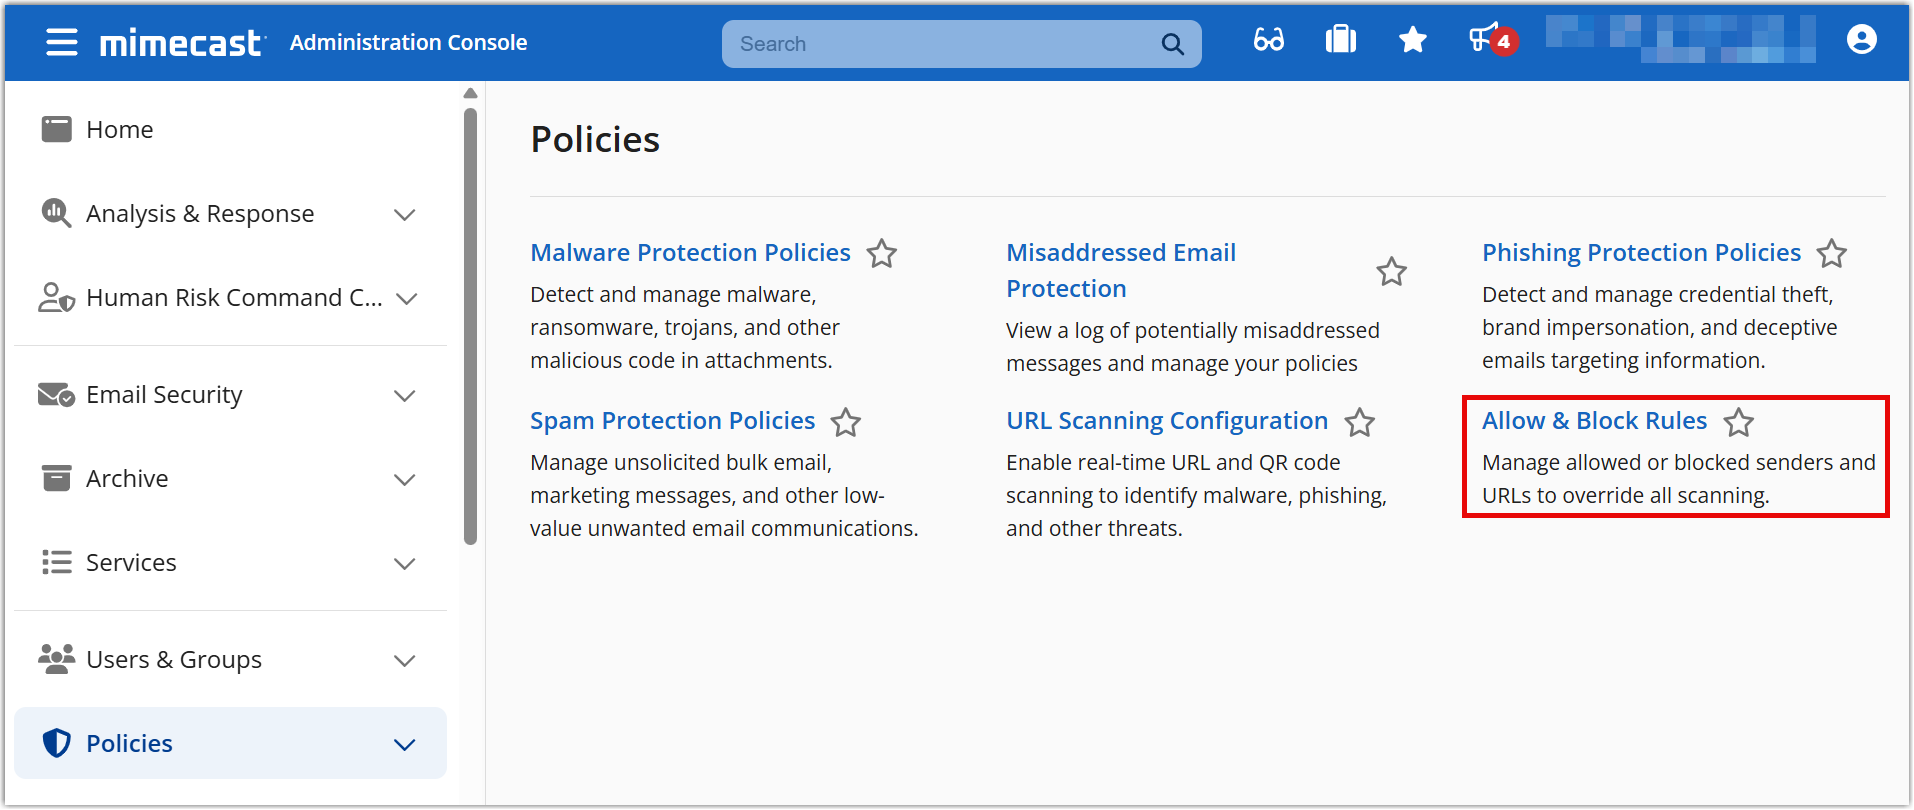Expand the Archive chevron
The height and width of the screenshot is (810, 1914).
click(404, 479)
